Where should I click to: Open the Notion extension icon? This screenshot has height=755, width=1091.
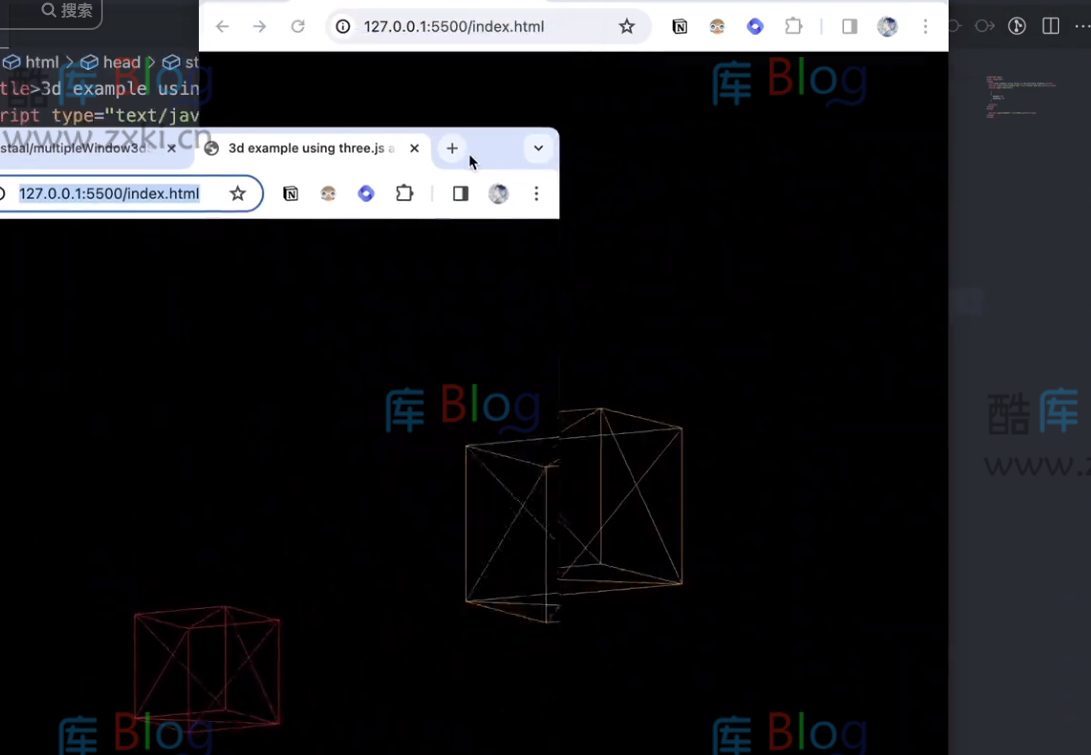[680, 26]
